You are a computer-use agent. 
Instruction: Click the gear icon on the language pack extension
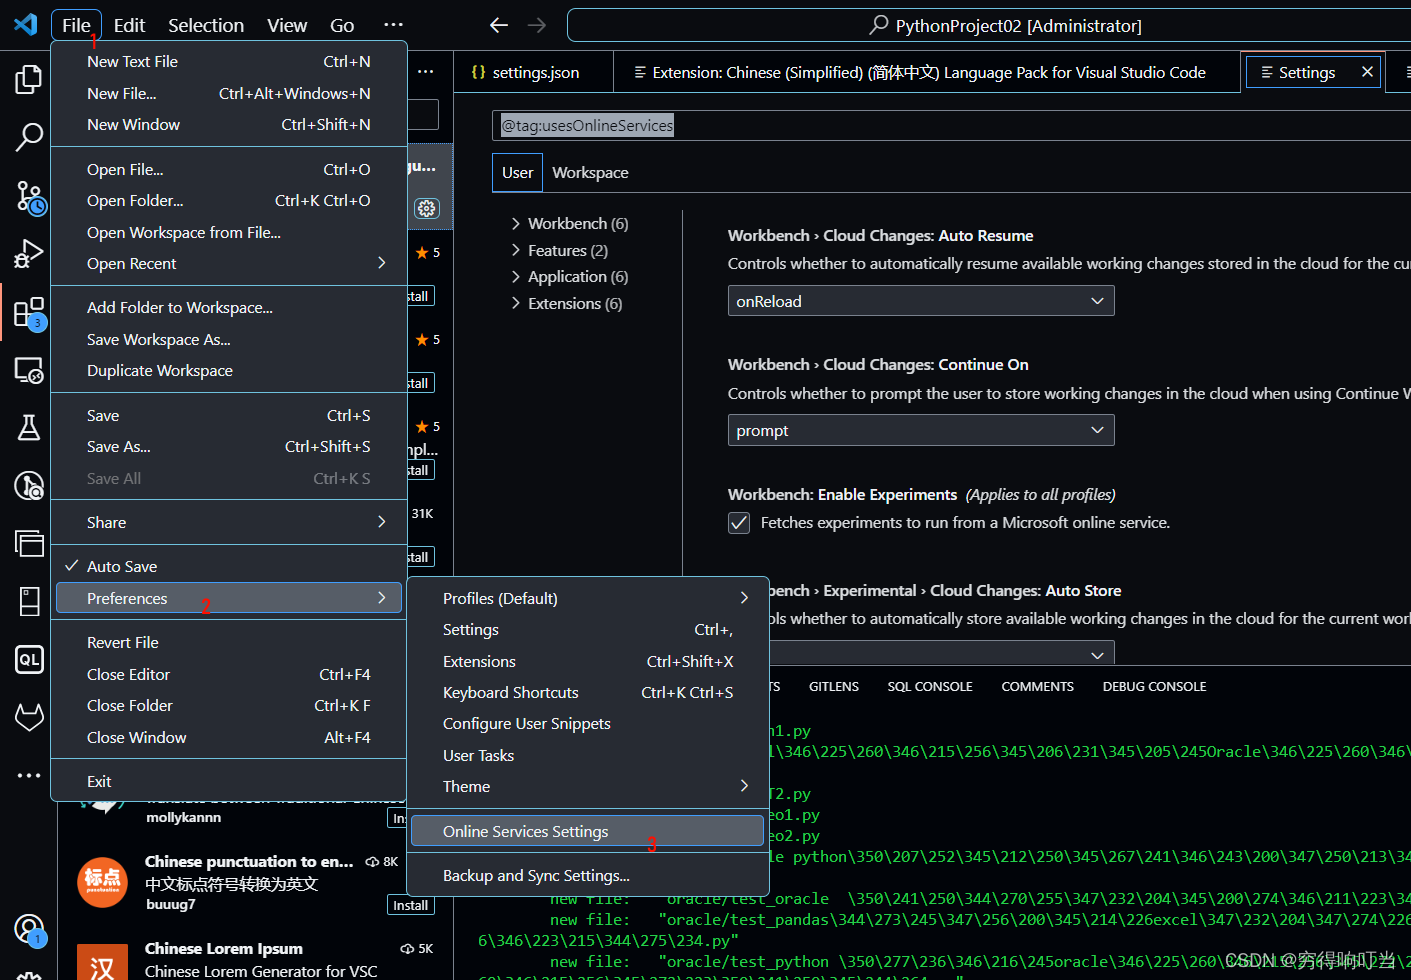pyautogui.click(x=427, y=208)
